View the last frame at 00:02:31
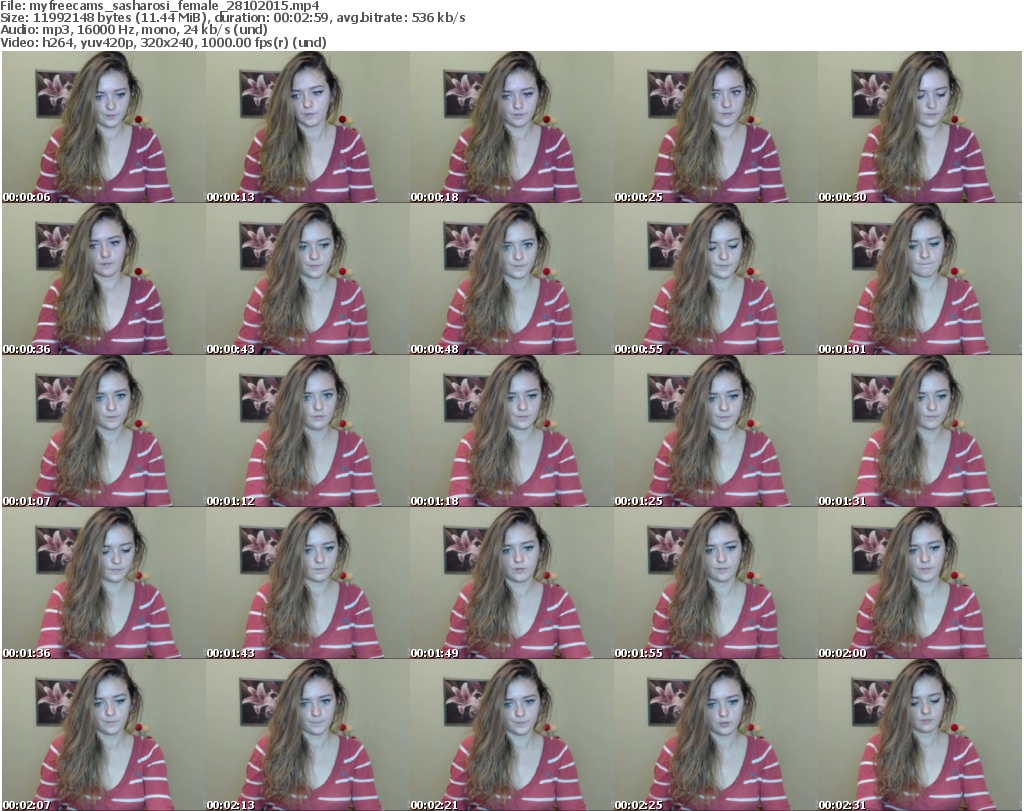 [x=919, y=735]
